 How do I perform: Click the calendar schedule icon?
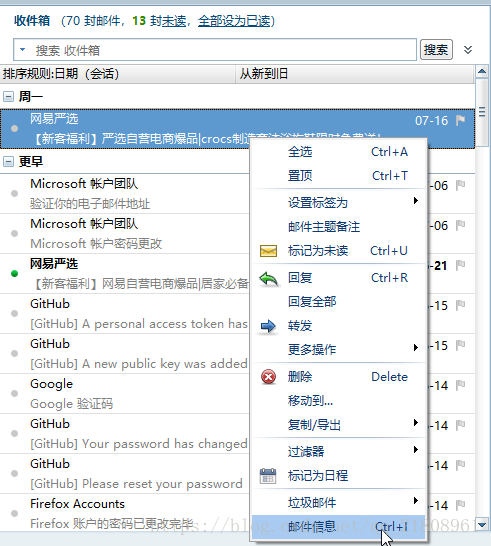pos(268,476)
